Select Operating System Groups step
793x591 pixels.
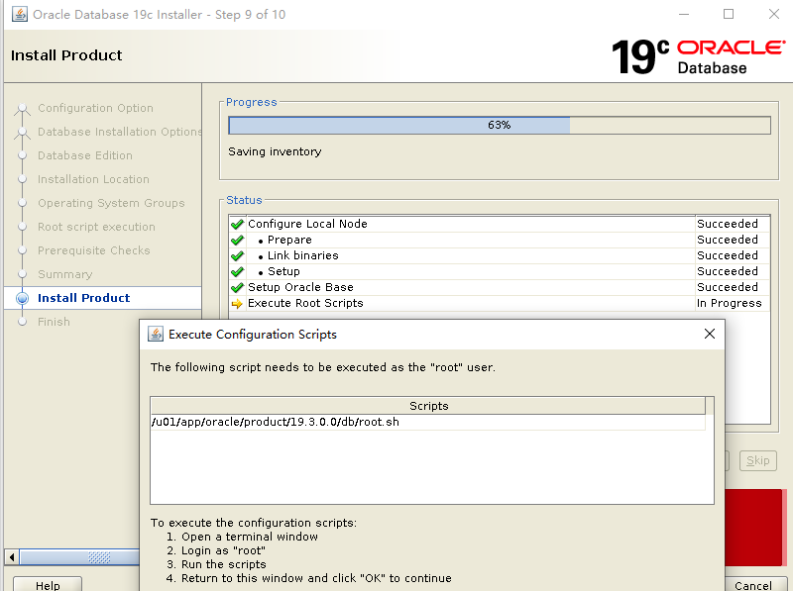[x=111, y=203]
